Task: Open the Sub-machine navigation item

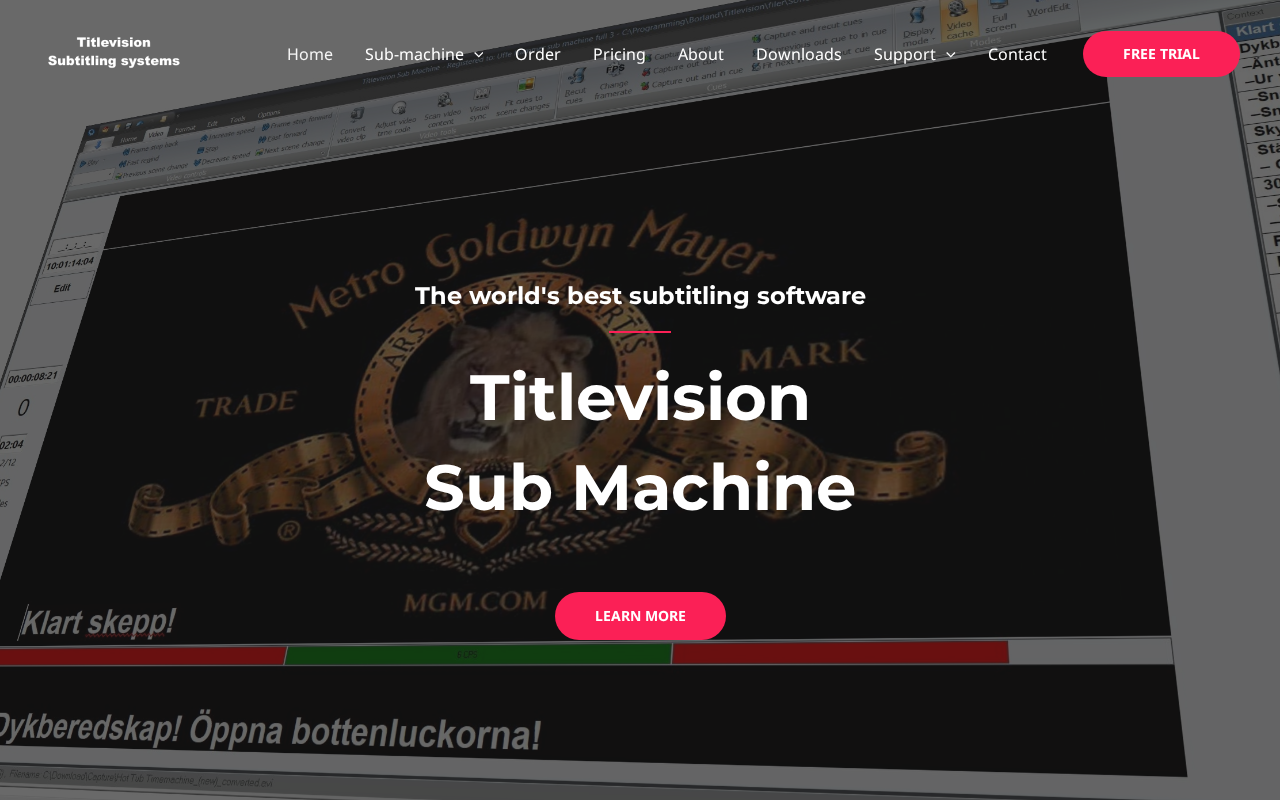Action: [x=414, y=54]
